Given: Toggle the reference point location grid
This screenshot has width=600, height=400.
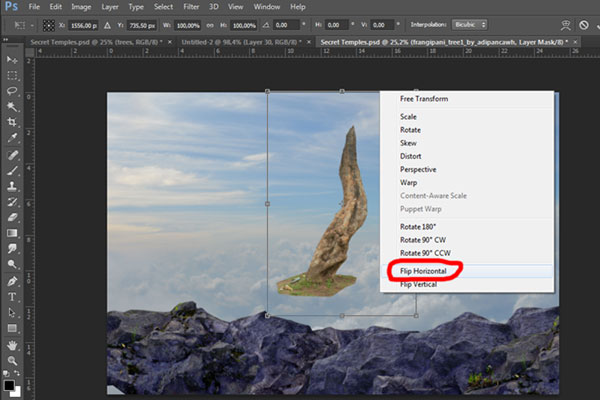Looking at the screenshot, I should [47, 24].
